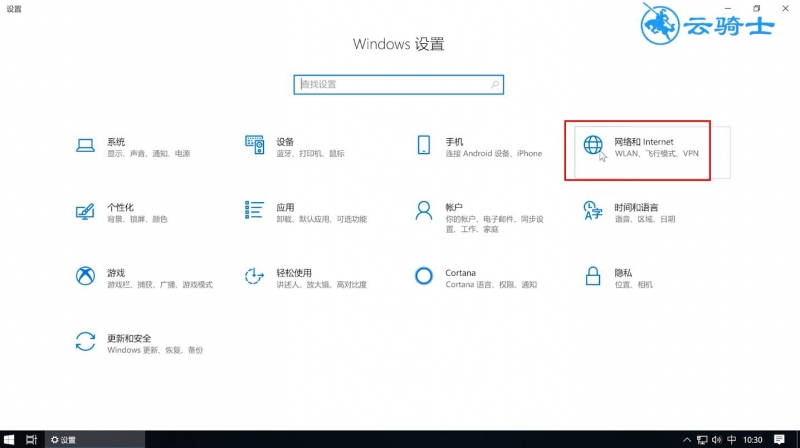Open the Update & Security (更新和安全) icon

[x=85, y=341]
